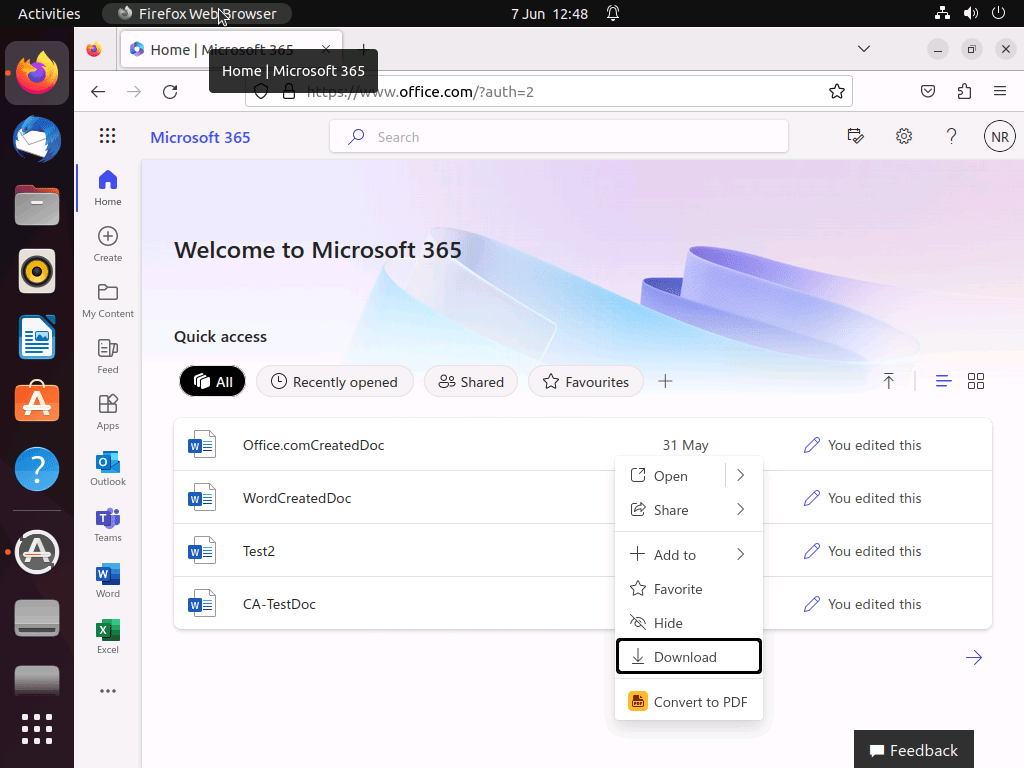Image resolution: width=1024 pixels, height=768 pixels.
Task: Switch to list view layout
Action: pyautogui.click(x=943, y=381)
